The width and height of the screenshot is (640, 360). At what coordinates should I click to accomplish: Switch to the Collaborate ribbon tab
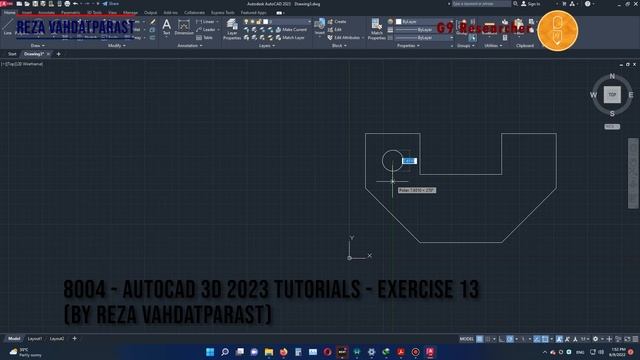(x=194, y=13)
